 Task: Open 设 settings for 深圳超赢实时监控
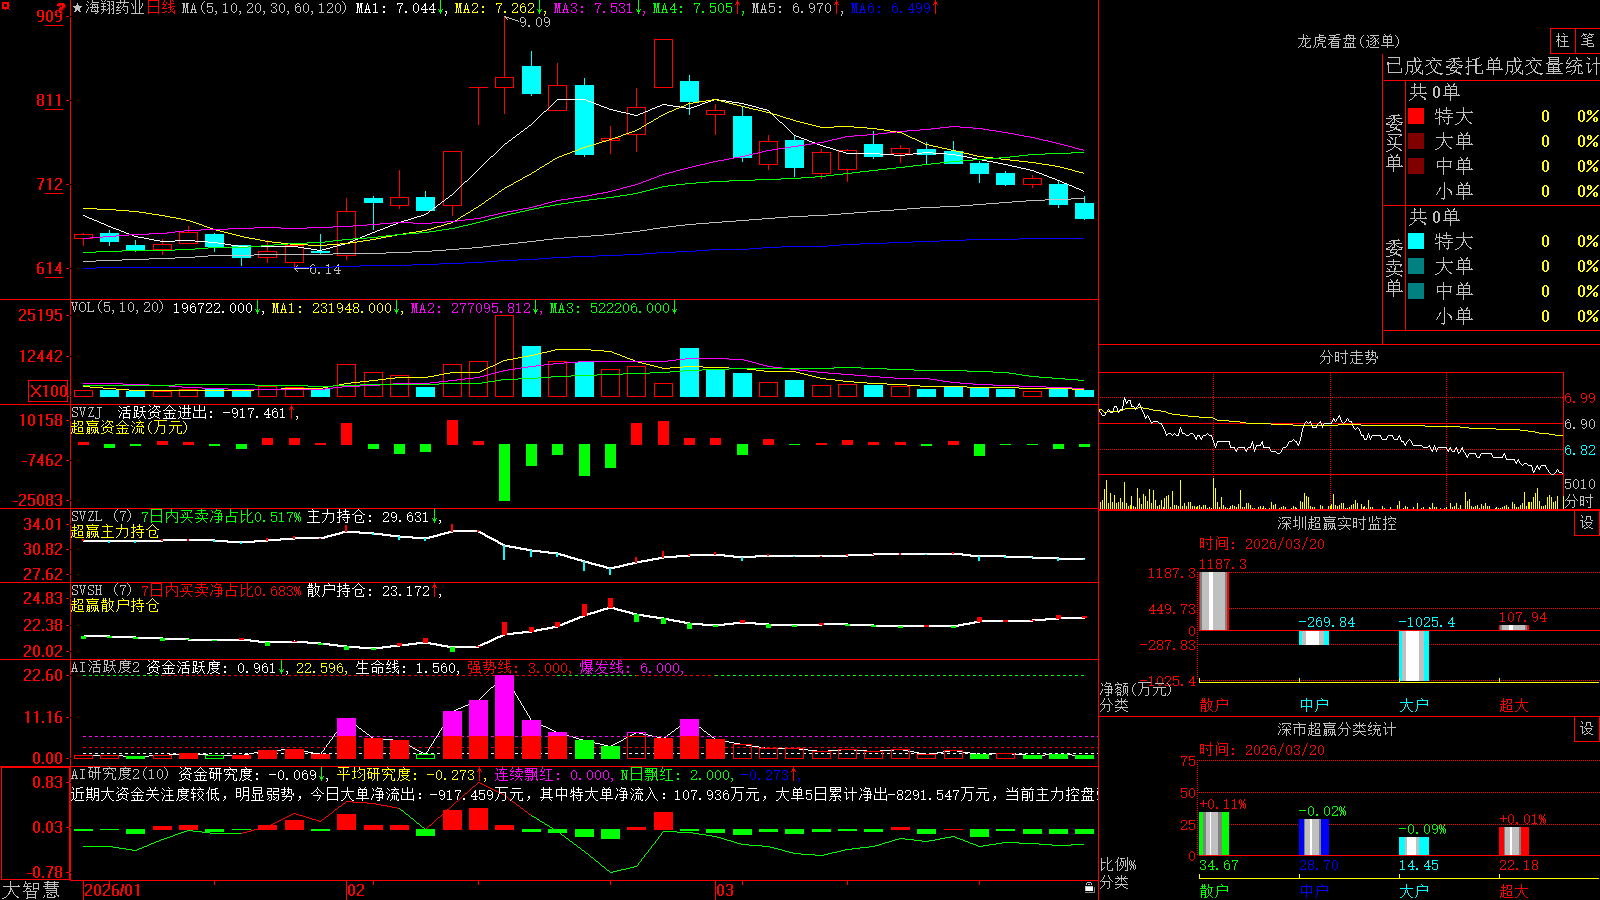1587,523
